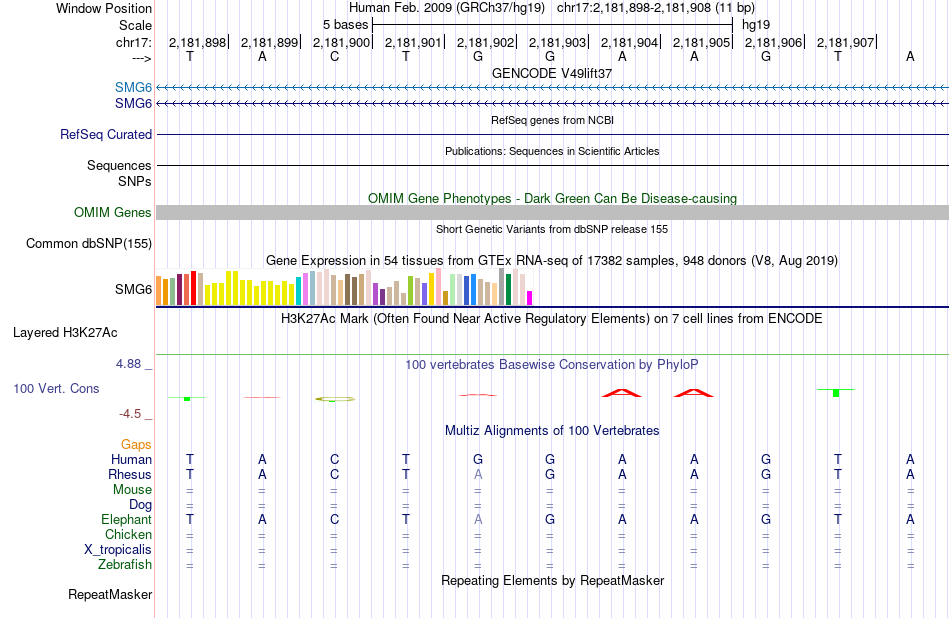Click the Rhesus alignment row label
Image resolution: width=950 pixels, height=618 pixels.
[x=130, y=474]
